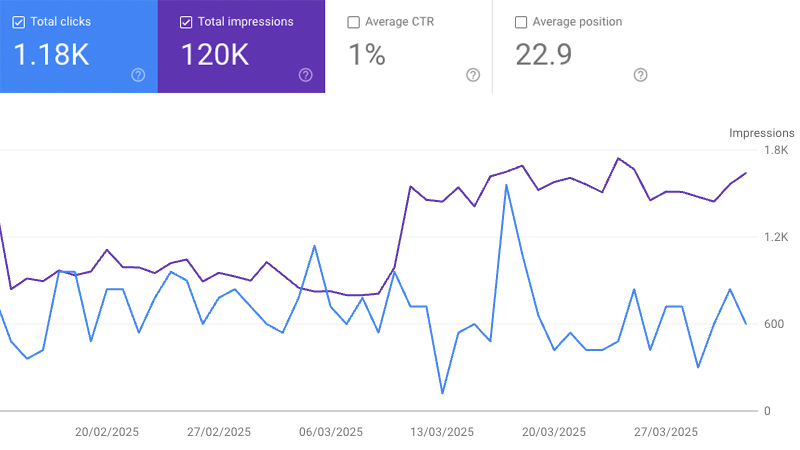Enable the Average CTR checkbox
The image size is (800, 450).
(353, 22)
